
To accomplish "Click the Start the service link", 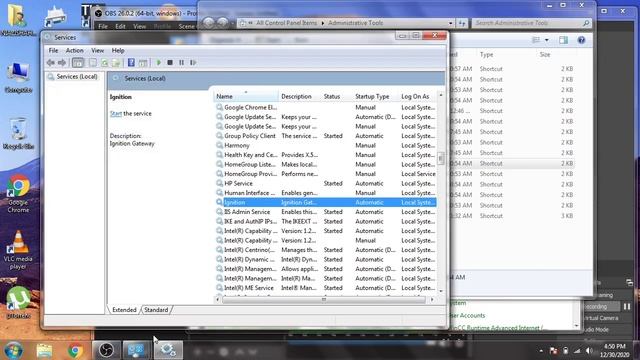I will [116, 113].
